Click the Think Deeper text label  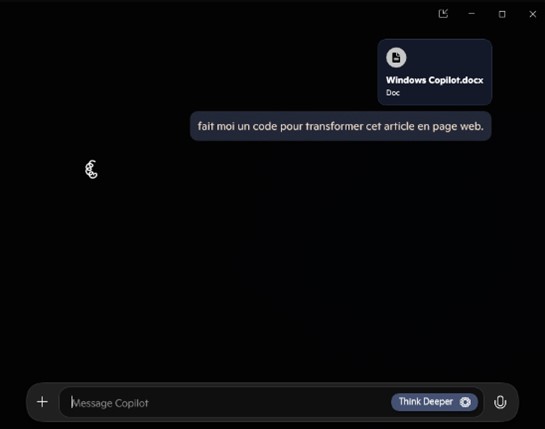coord(425,402)
